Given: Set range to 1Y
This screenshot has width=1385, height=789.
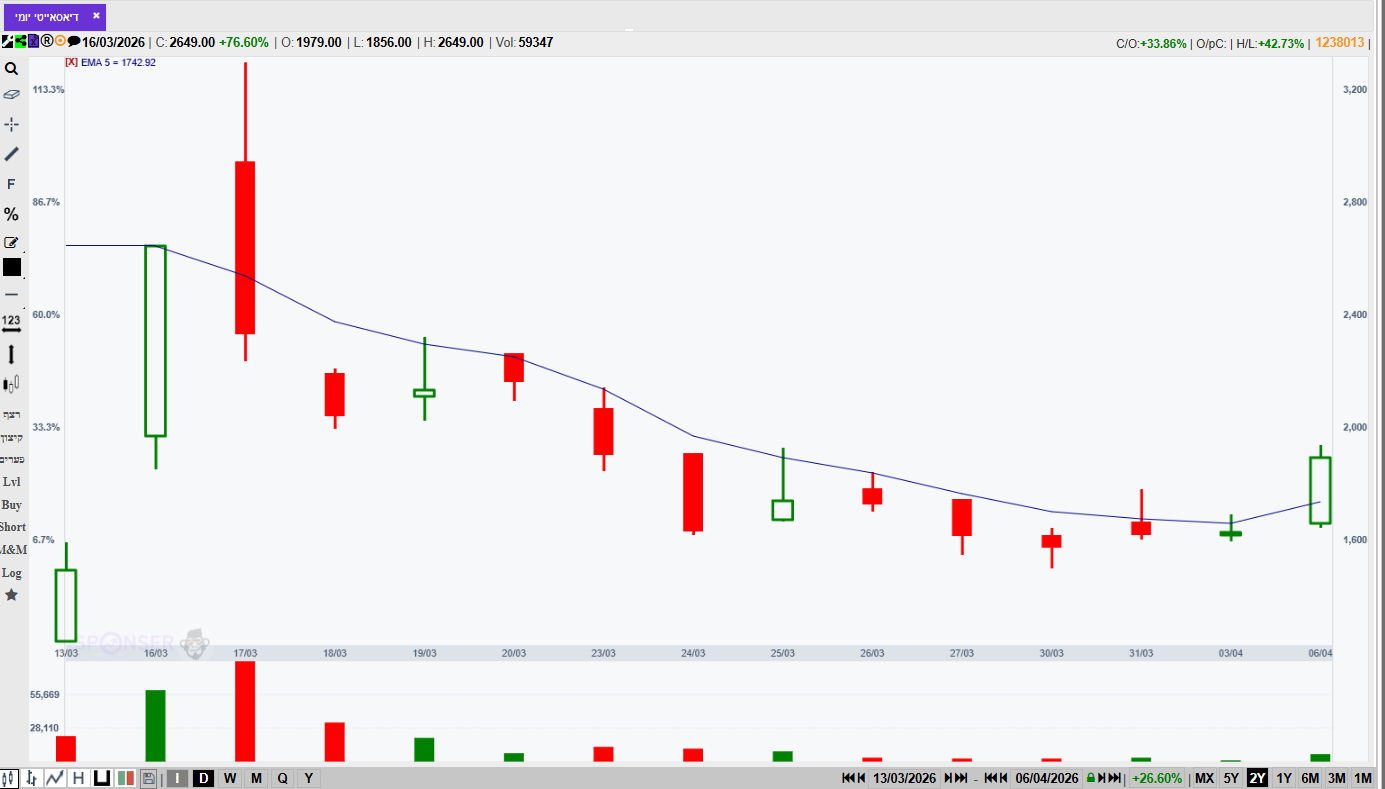Looking at the screenshot, I should click(x=1284, y=778).
